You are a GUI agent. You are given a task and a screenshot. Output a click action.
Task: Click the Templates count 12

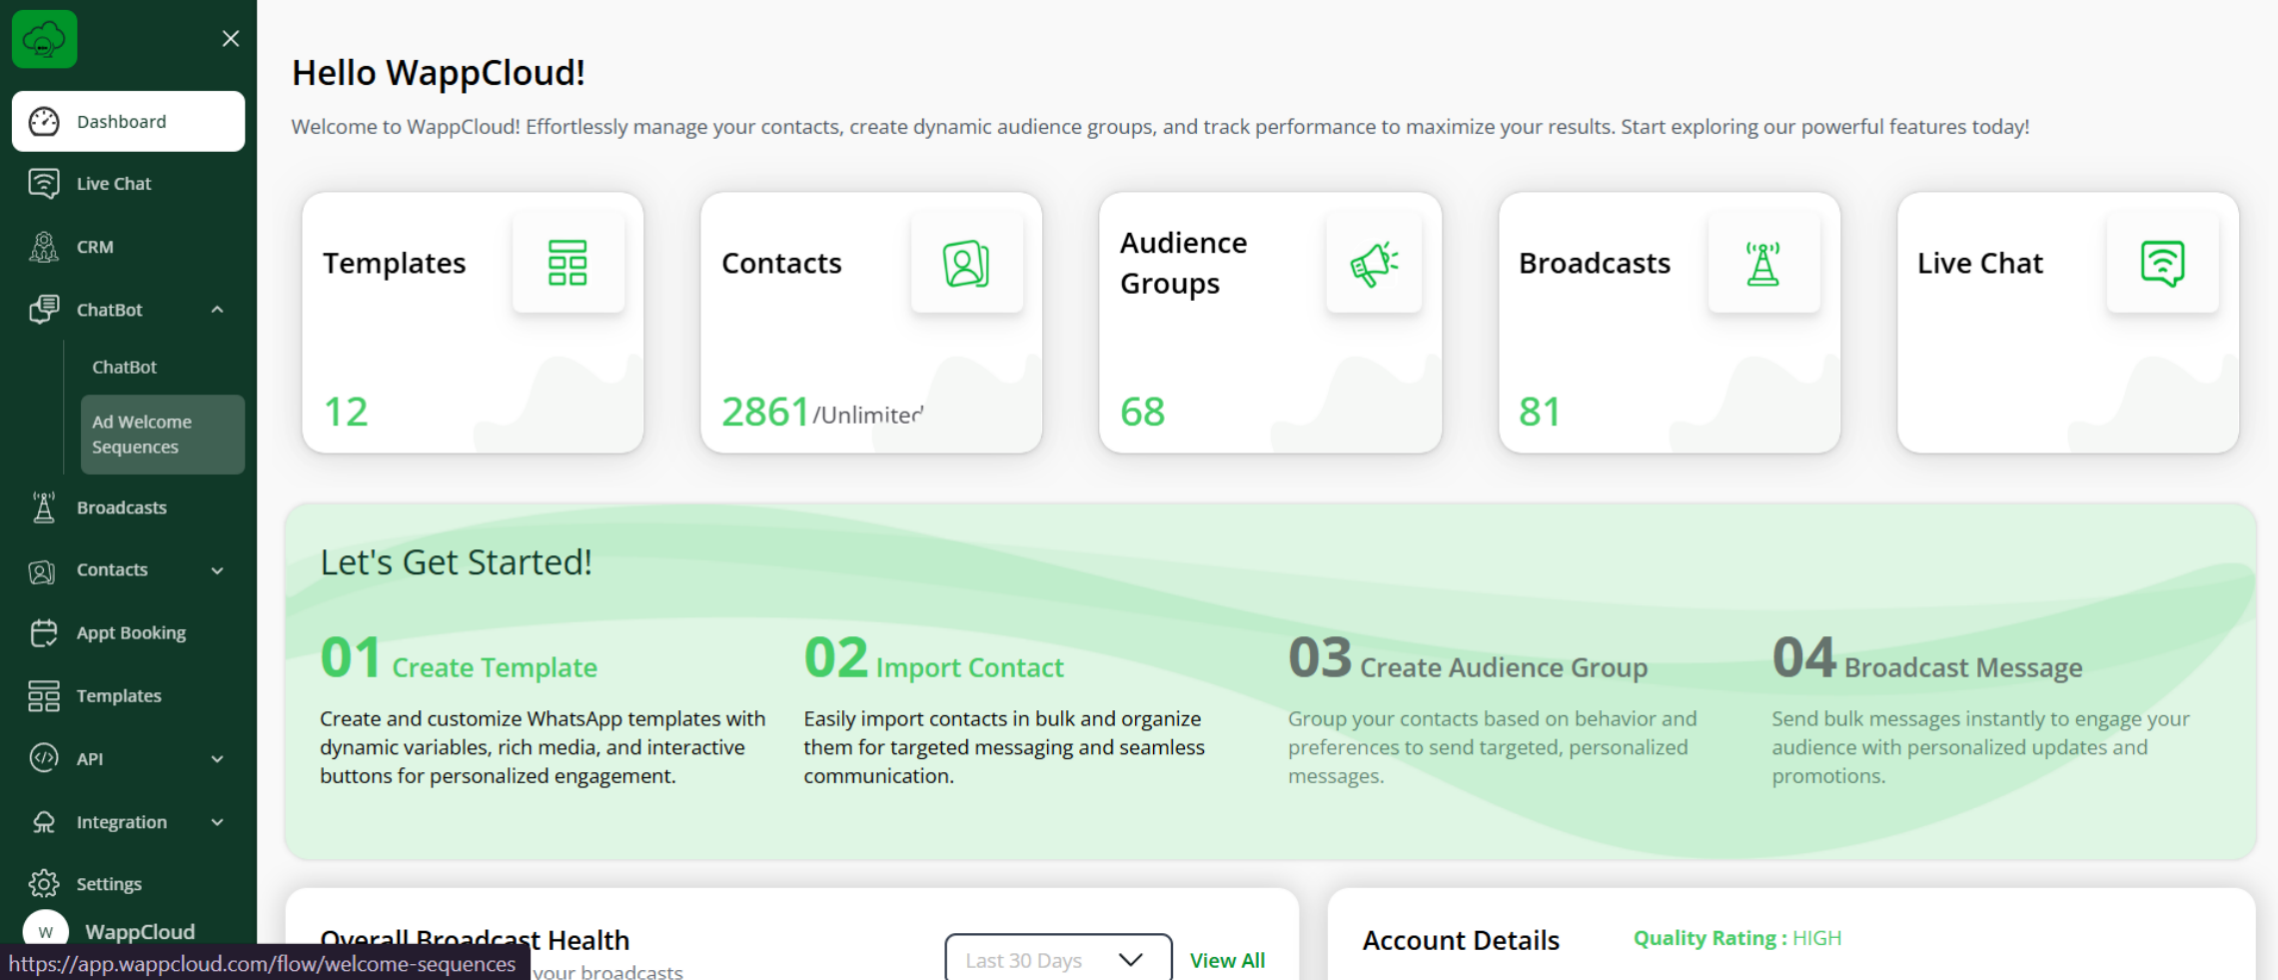tap(346, 412)
